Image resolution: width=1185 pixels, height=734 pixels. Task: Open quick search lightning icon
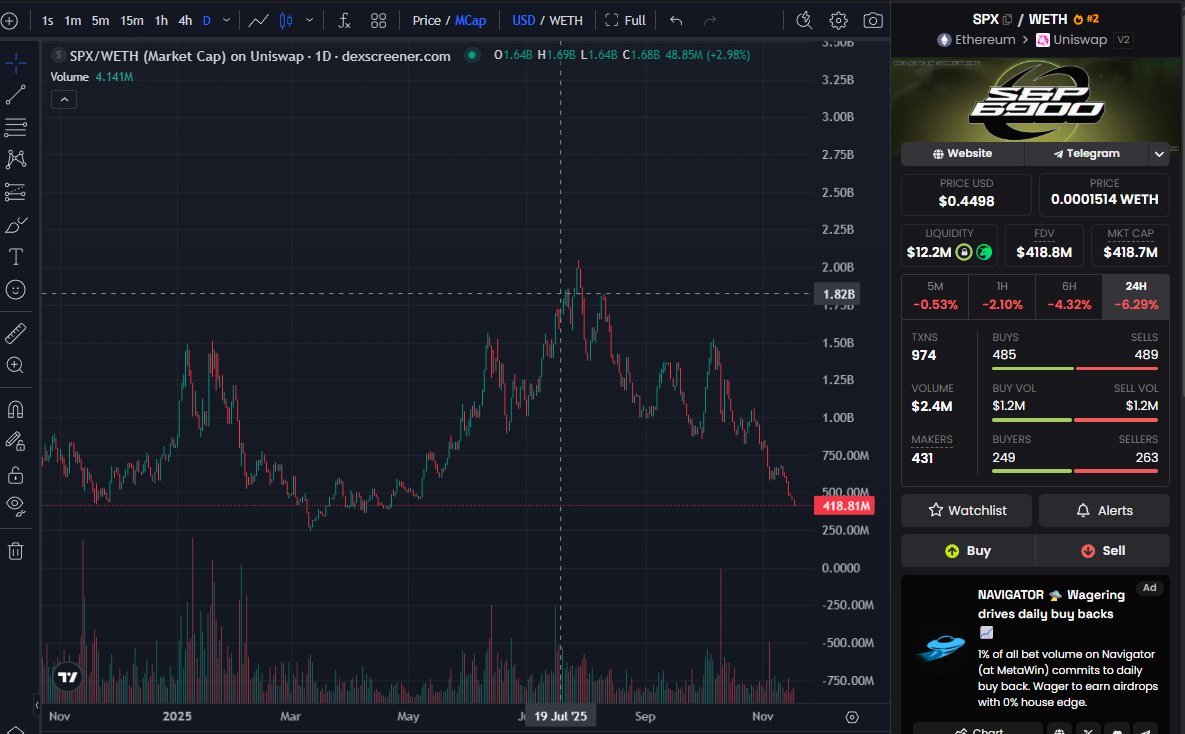click(804, 20)
